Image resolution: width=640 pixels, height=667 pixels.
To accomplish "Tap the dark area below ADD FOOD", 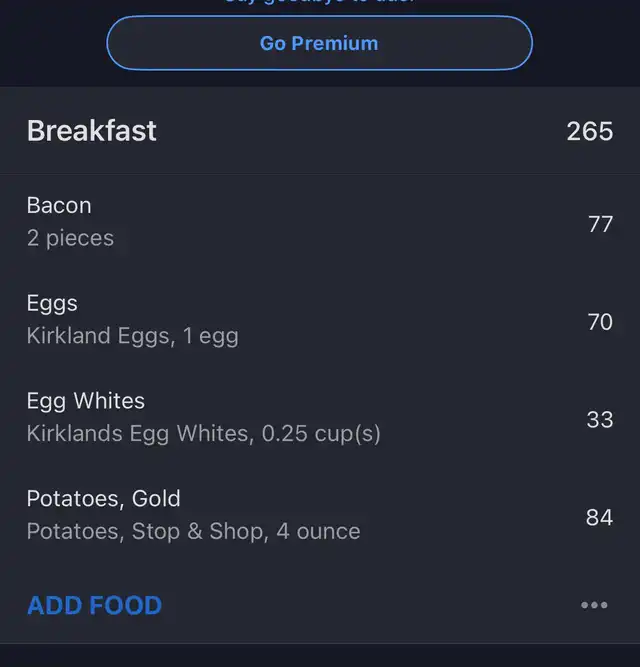I will 320,655.
